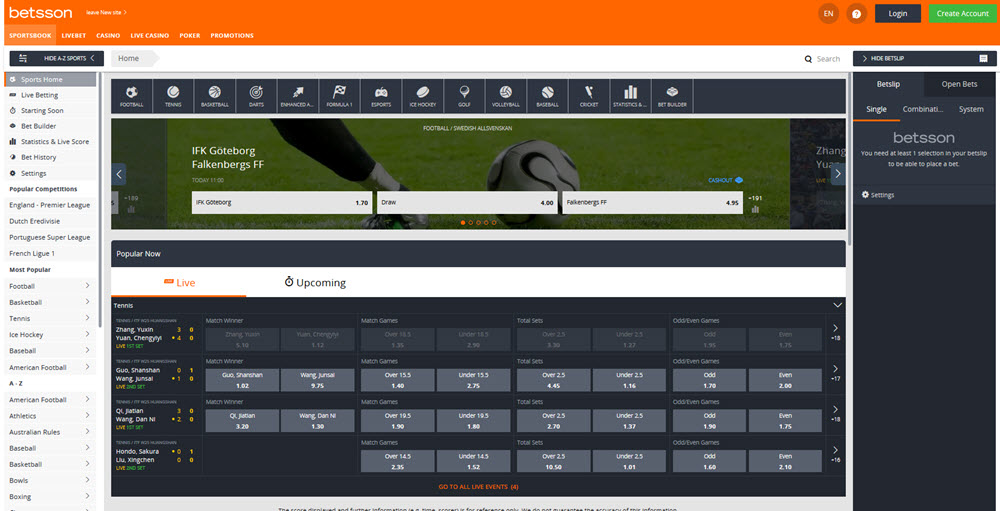The image size is (1000, 511).
Task: Select the last banner carousel dot
Action: (x=494, y=223)
